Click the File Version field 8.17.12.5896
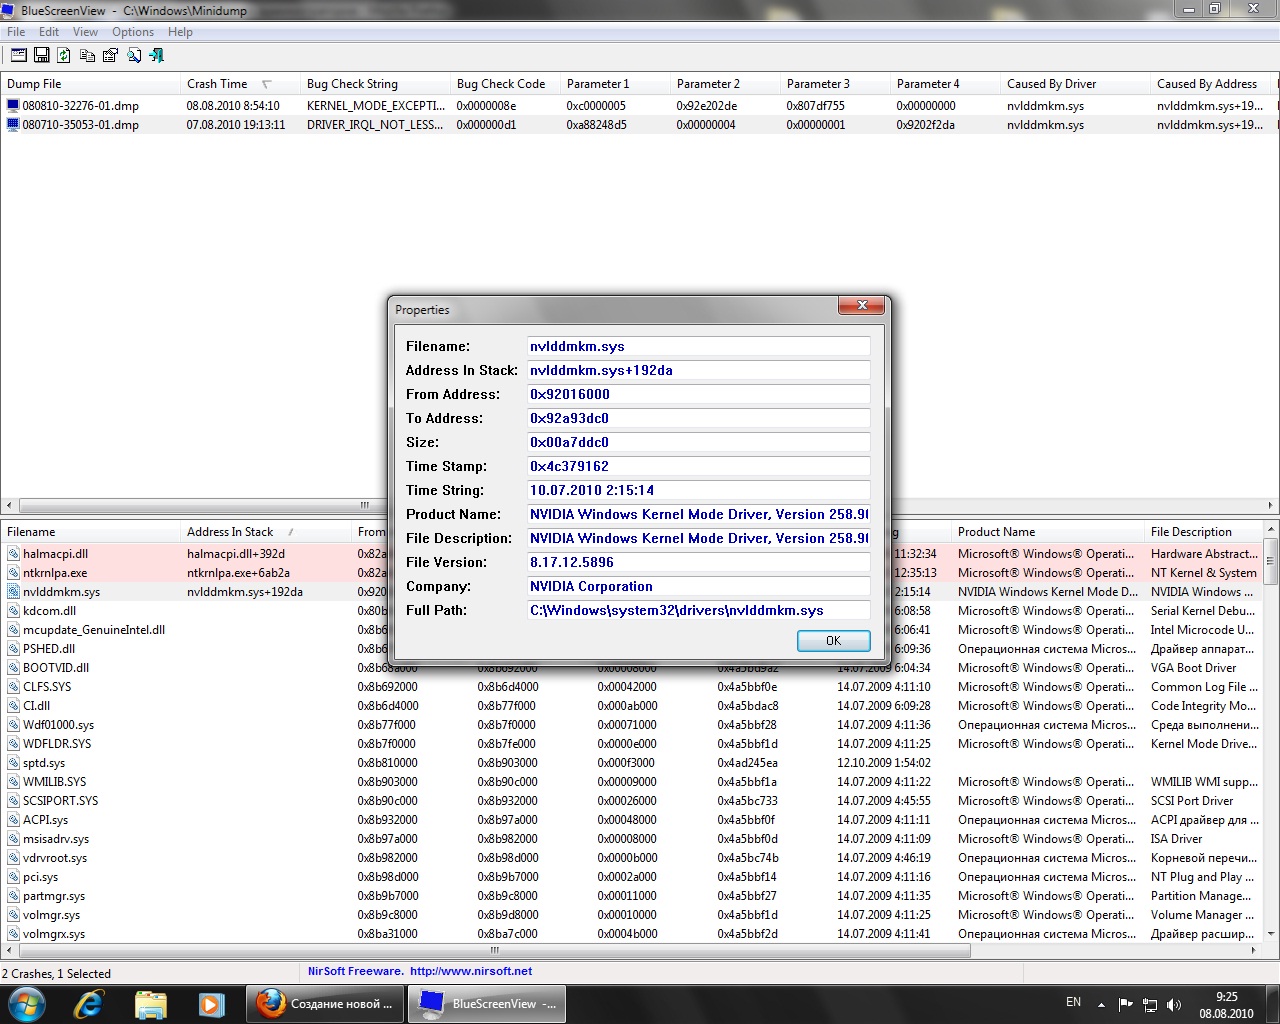This screenshot has width=1280, height=1024. tap(699, 562)
